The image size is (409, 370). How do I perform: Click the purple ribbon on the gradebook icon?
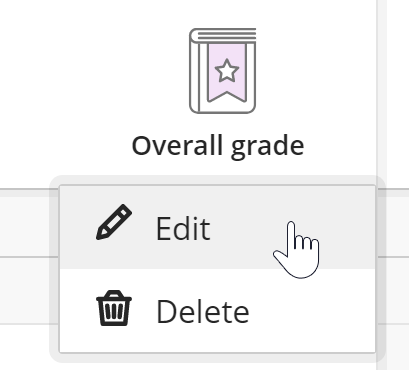[x=227, y=73]
